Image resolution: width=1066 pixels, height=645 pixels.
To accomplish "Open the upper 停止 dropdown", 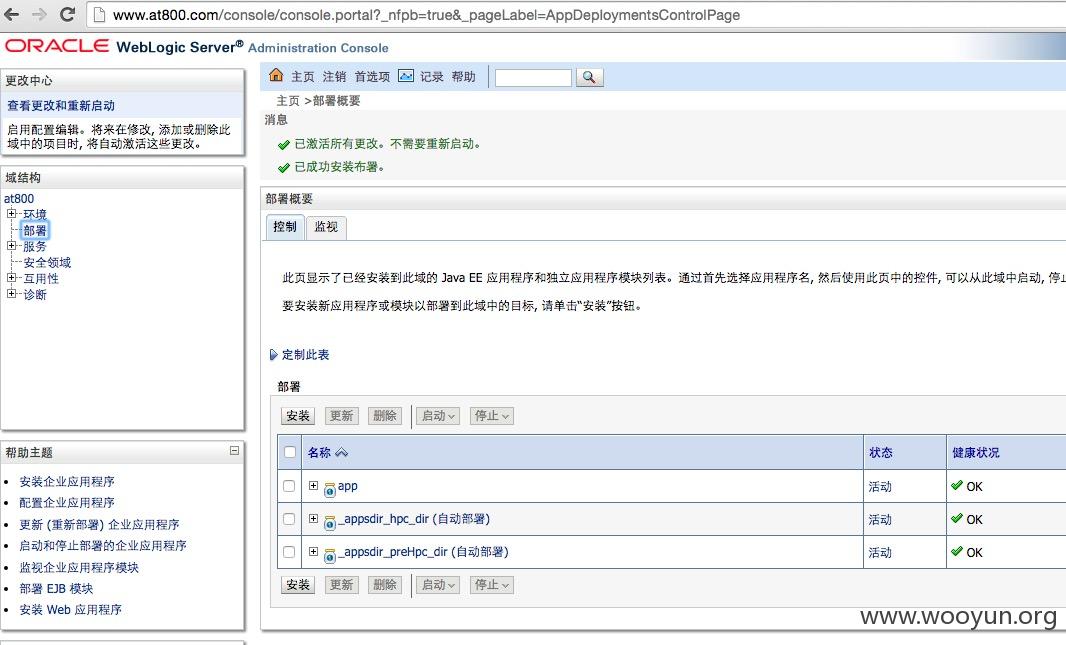I will [492, 416].
